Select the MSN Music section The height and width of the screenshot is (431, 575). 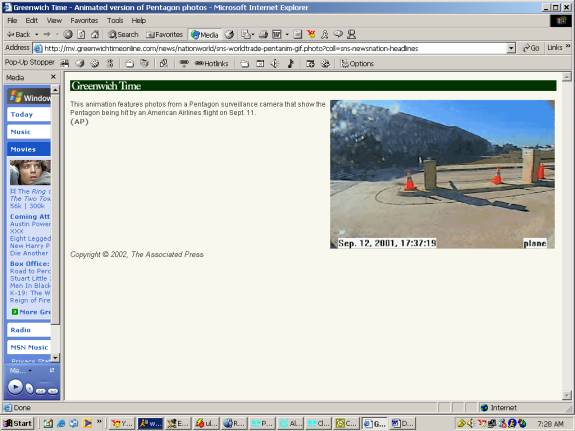(x=29, y=347)
